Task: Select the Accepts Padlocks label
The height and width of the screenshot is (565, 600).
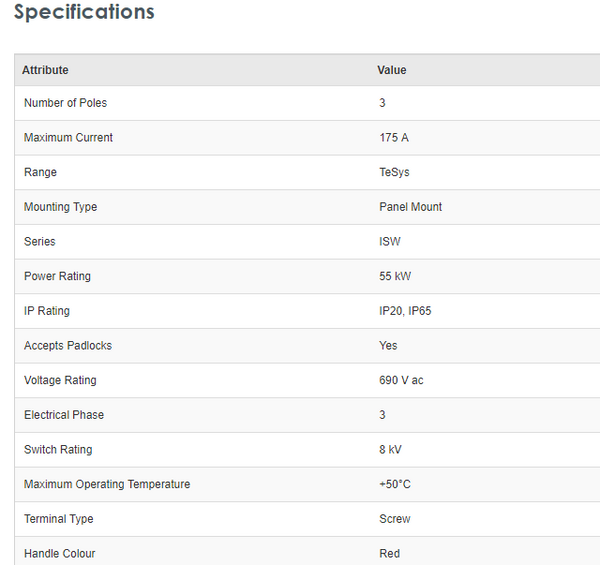Action: [68, 346]
